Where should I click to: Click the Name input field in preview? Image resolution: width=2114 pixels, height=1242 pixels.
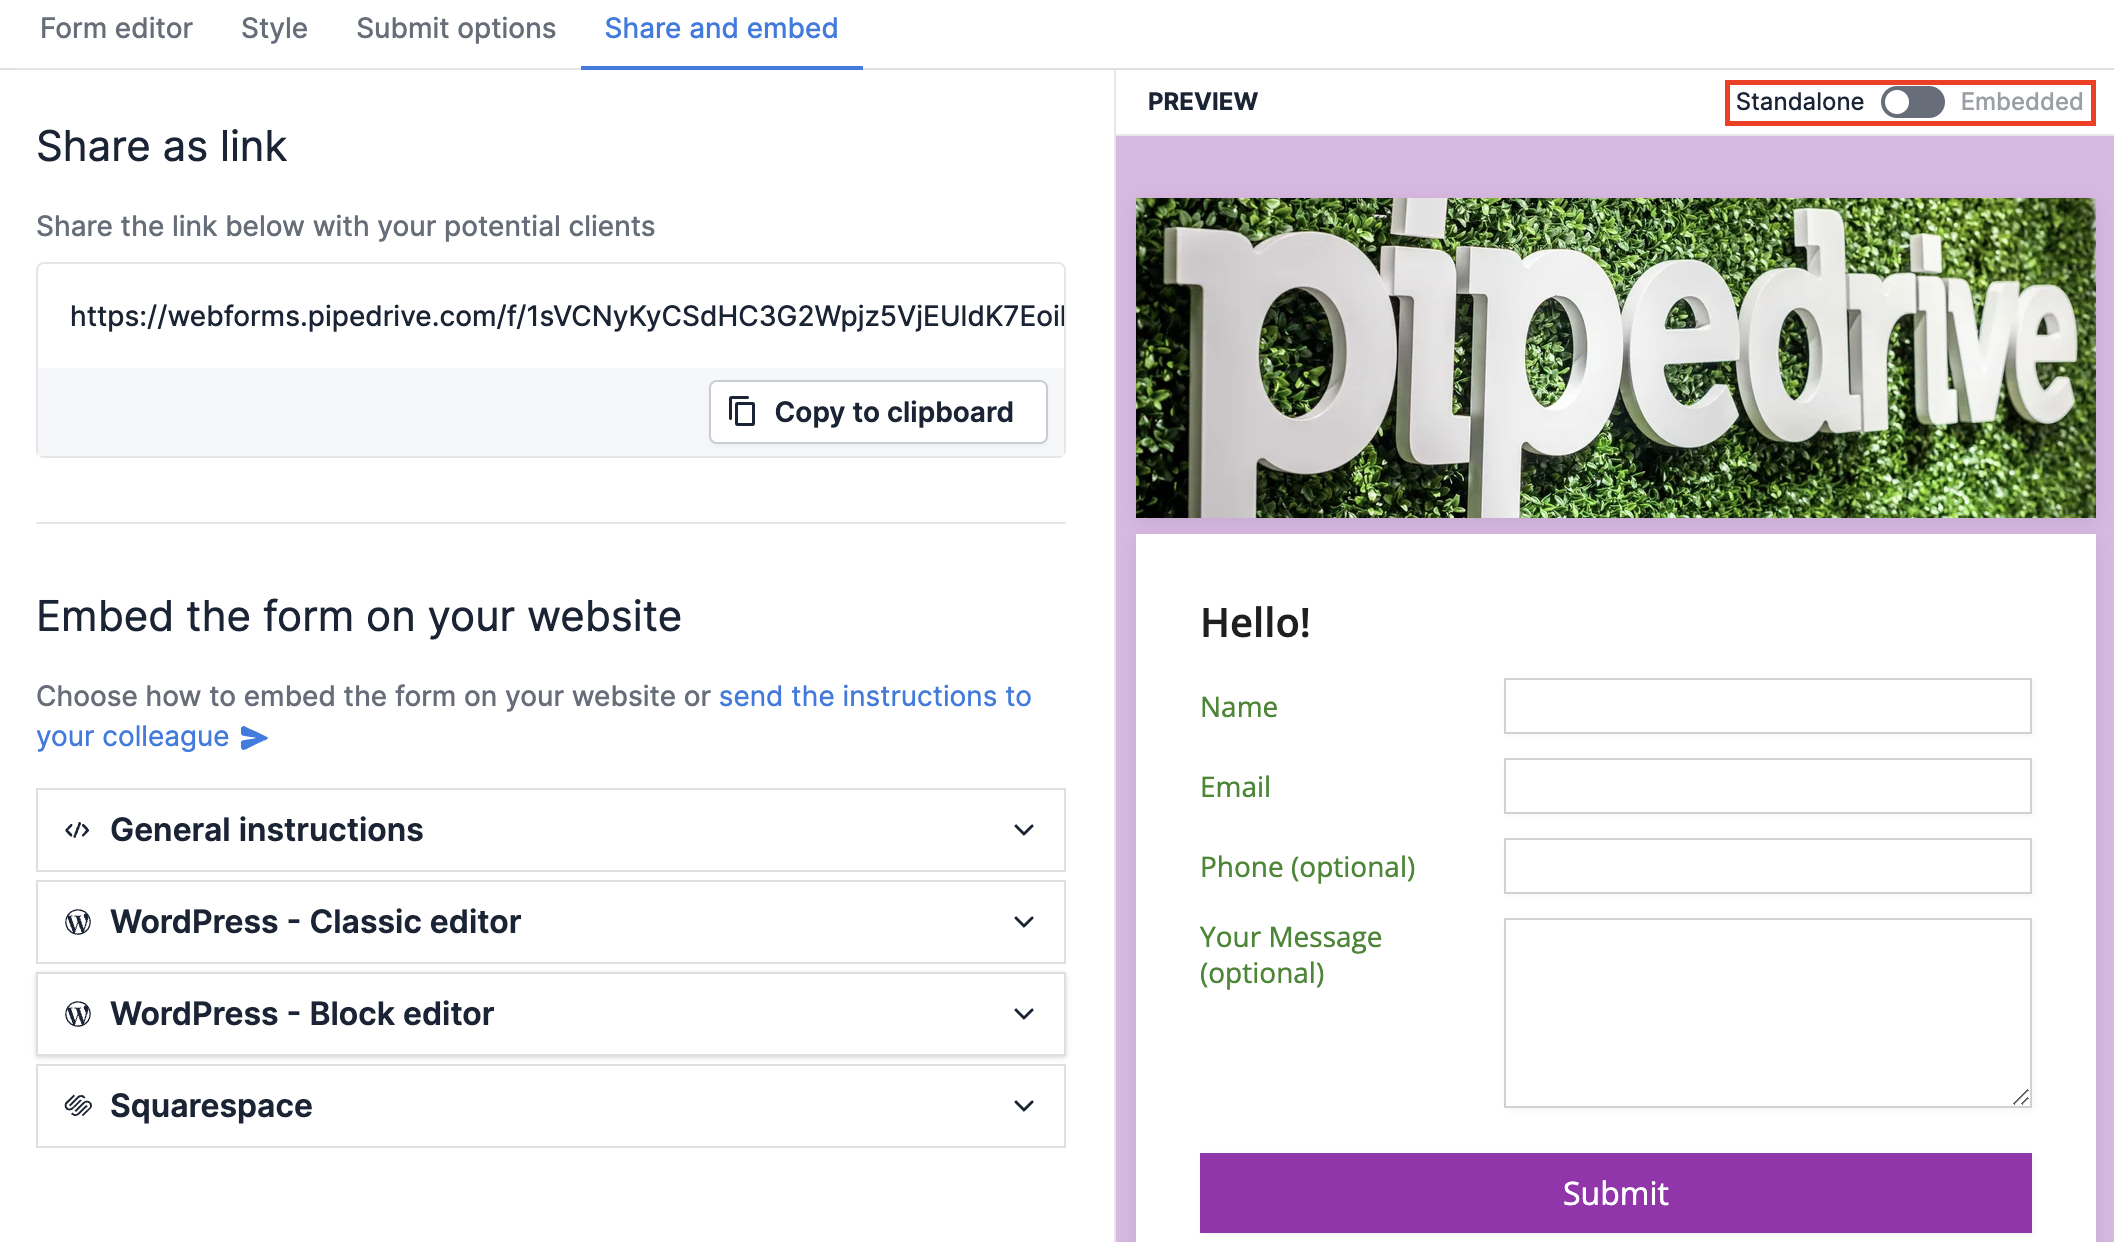pyautogui.click(x=1767, y=706)
